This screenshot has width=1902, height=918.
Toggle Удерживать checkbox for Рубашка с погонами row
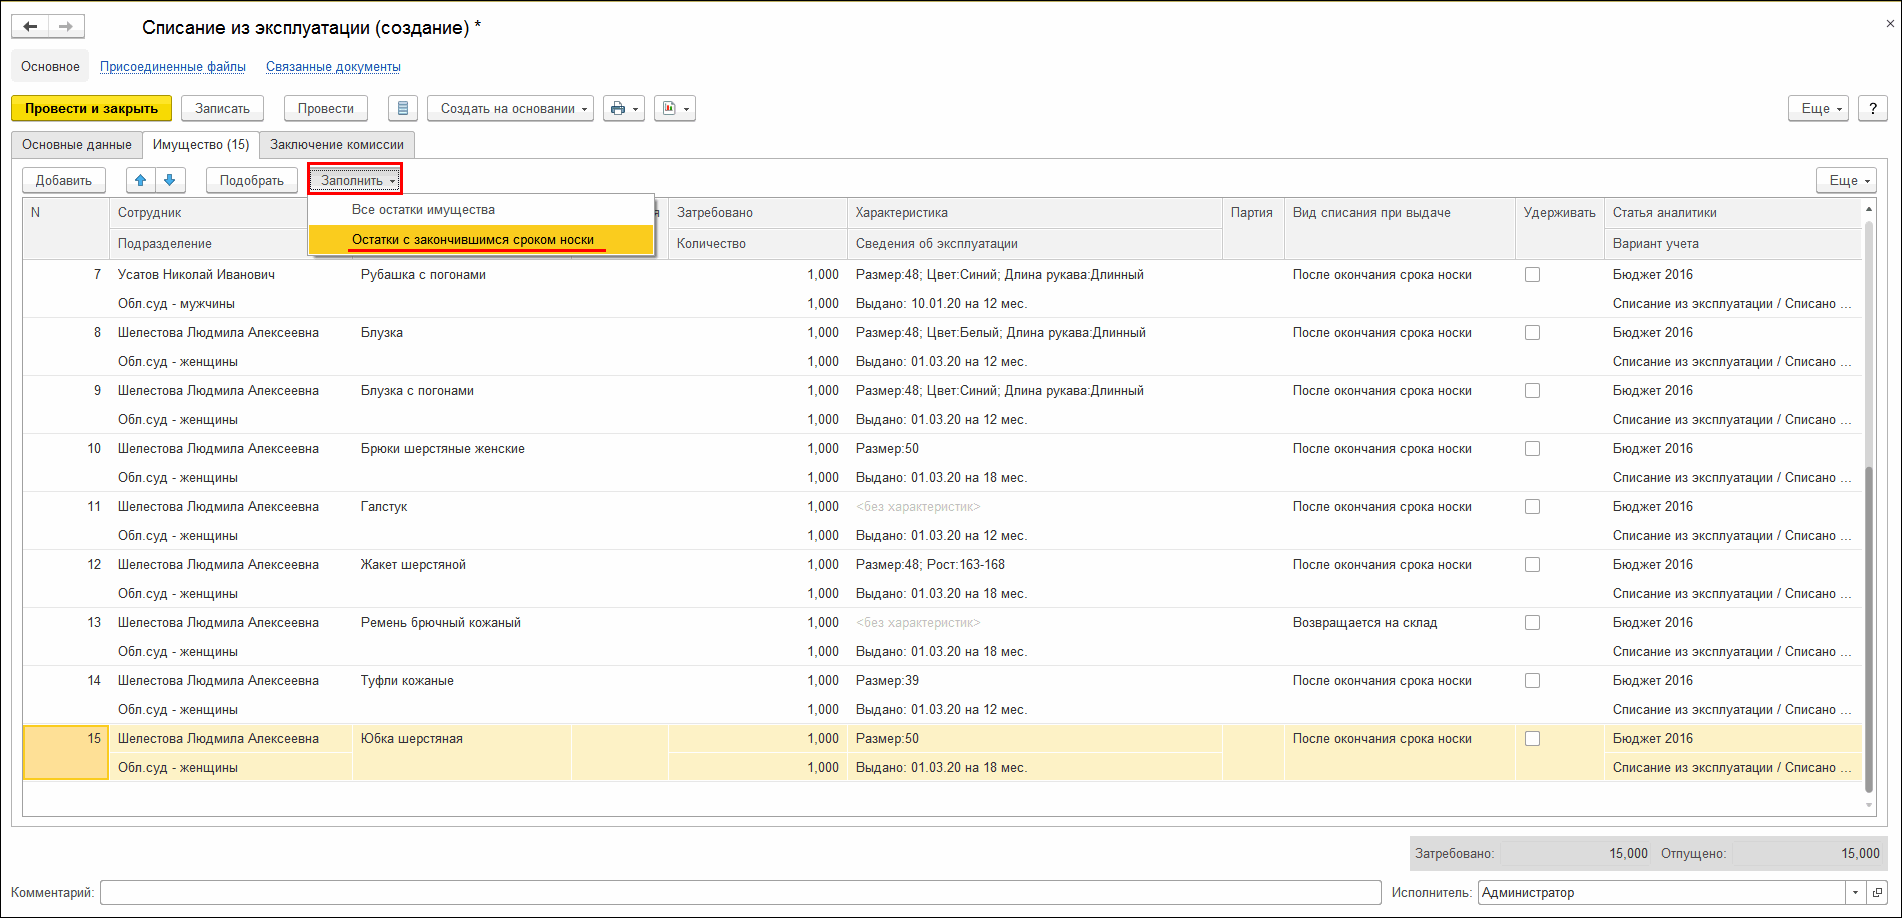point(1532,274)
